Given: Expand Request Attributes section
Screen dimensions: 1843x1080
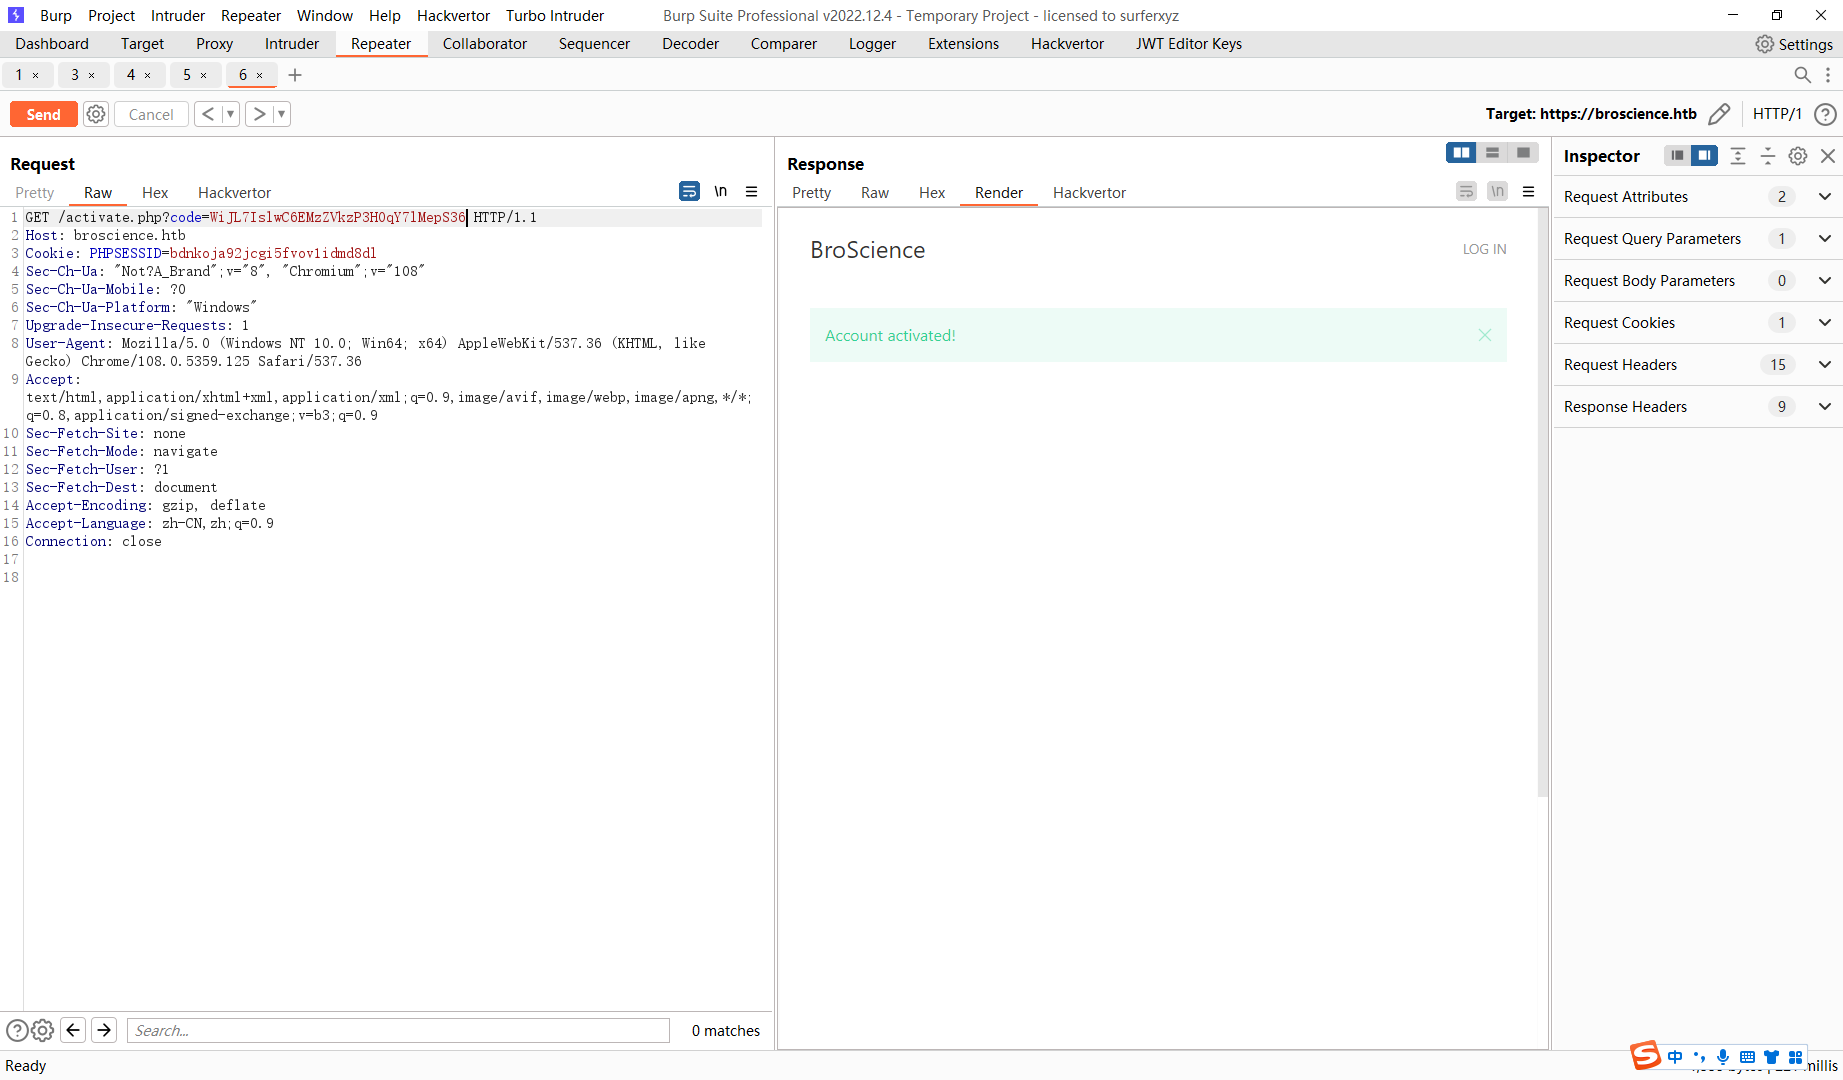Looking at the screenshot, I should 1698,197.
